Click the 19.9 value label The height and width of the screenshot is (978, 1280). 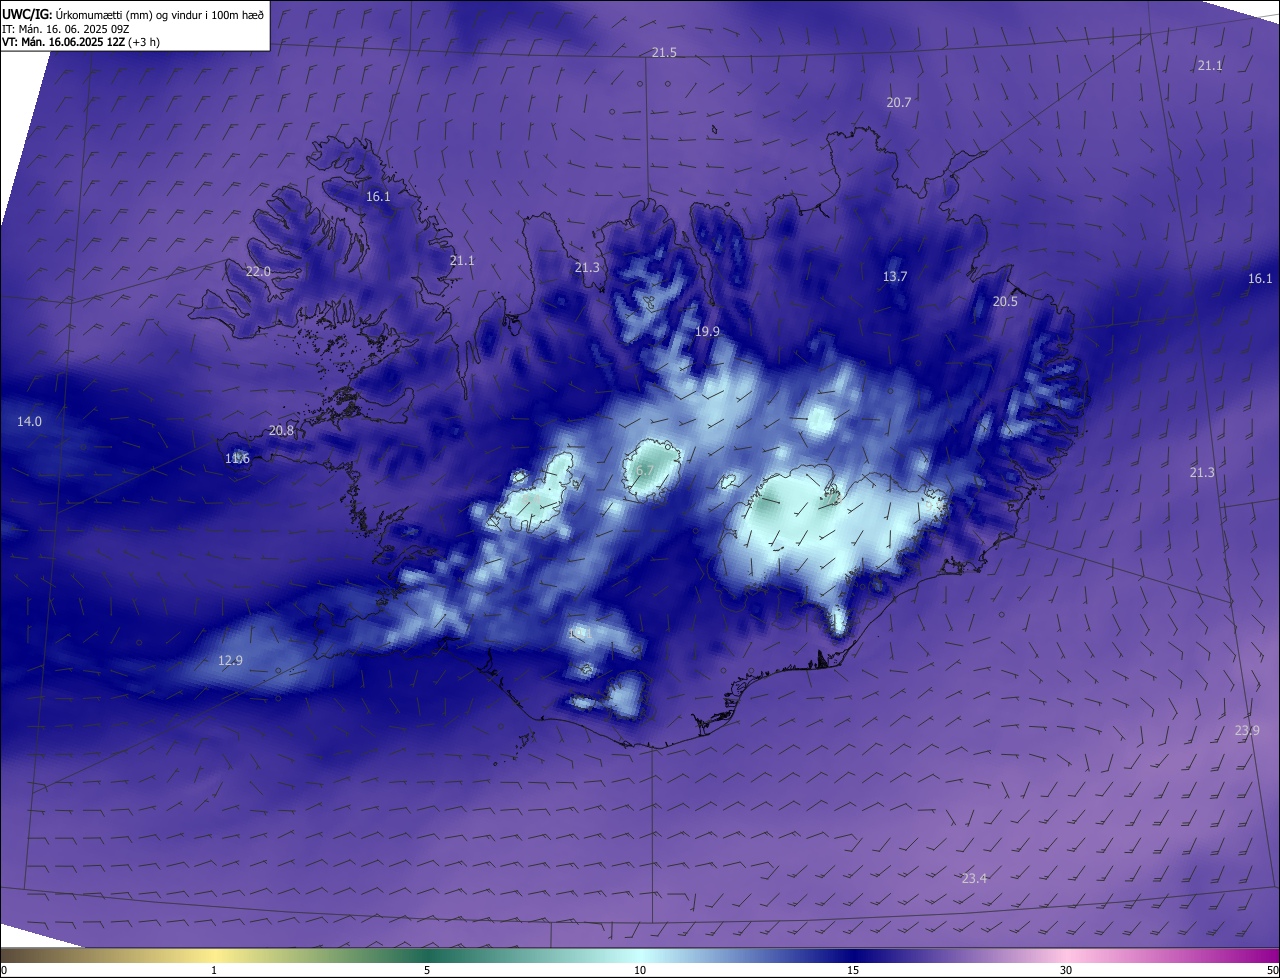pos(707,331)
